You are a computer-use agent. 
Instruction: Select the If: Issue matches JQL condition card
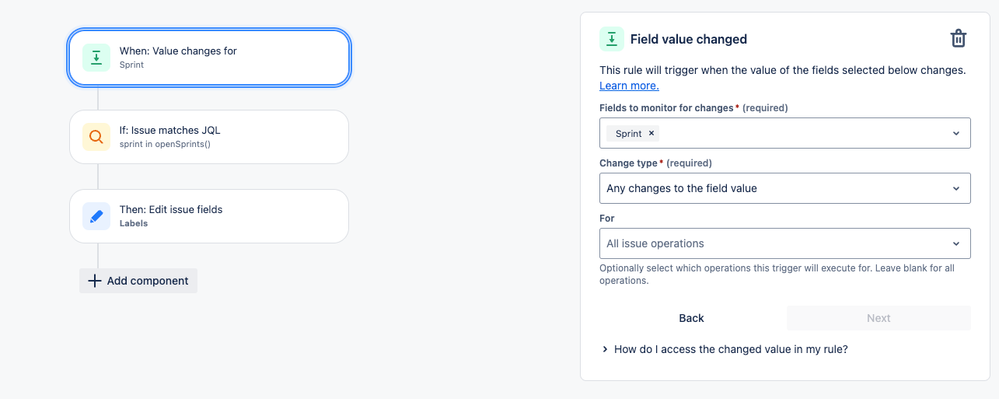click(x=209, y=137)
